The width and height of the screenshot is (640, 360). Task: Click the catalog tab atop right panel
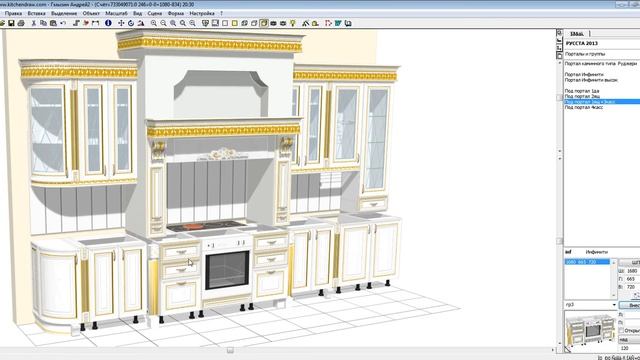(577, 33)
